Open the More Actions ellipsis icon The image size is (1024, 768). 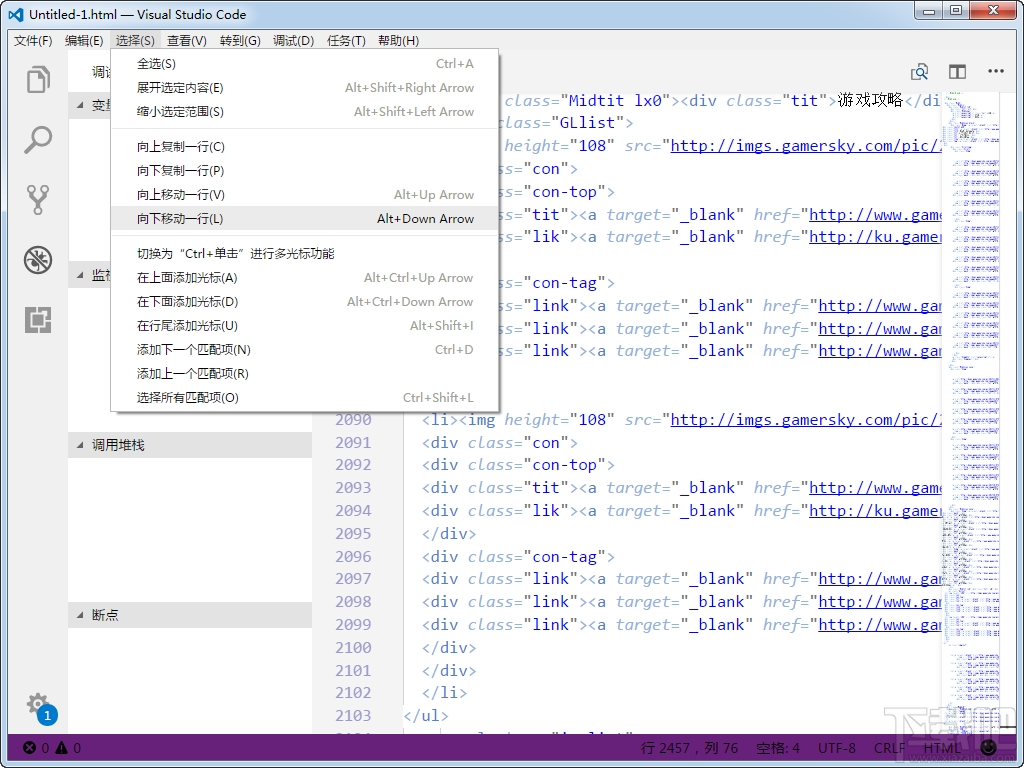pos(996,71)
